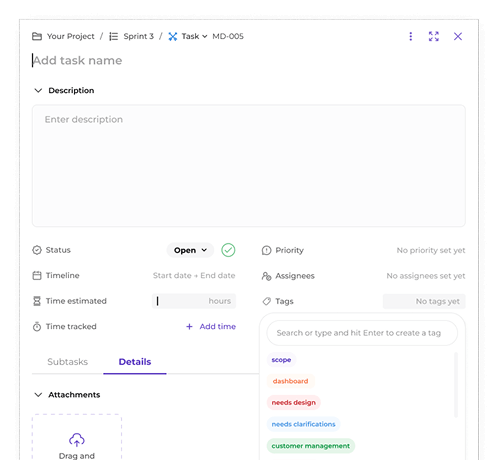This screenshot has width=501, height=460.
Task: Select the needs design tag
Action: 293,403
